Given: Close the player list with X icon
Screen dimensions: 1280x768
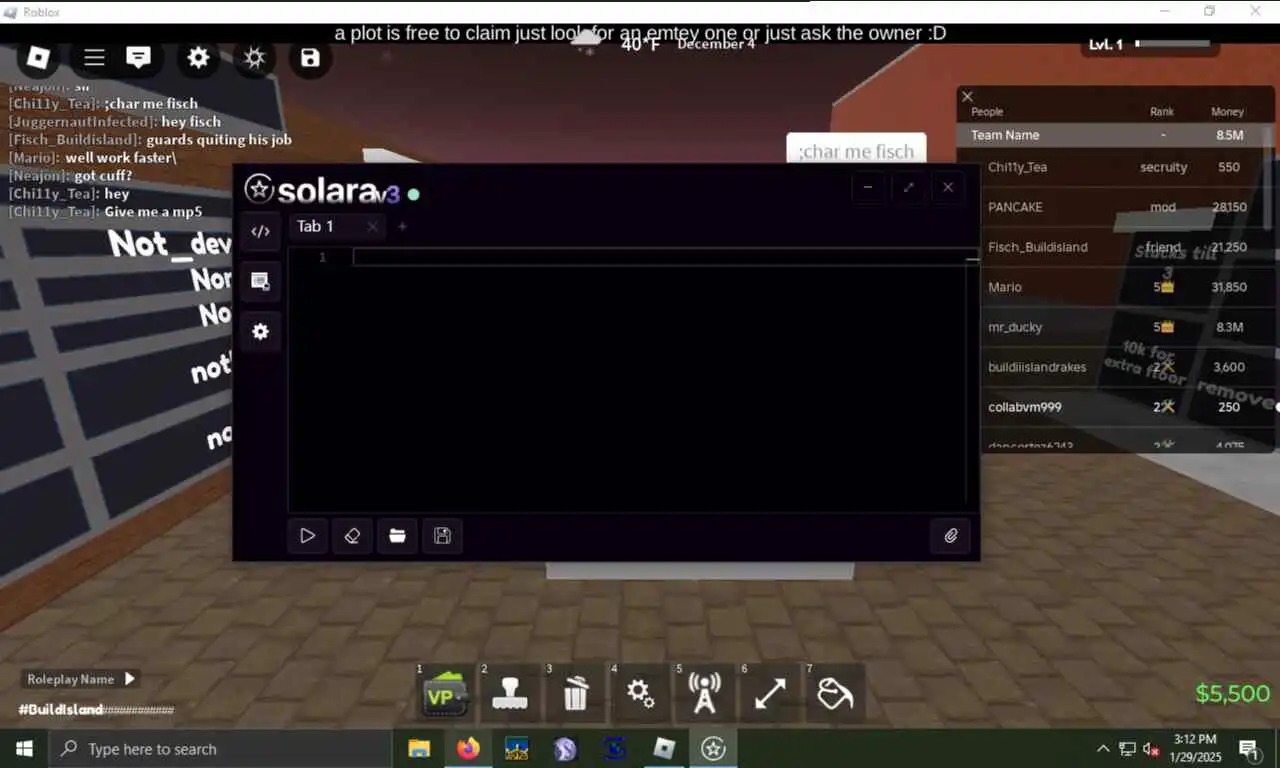Looking at the screenshot, I should [967, 96].
